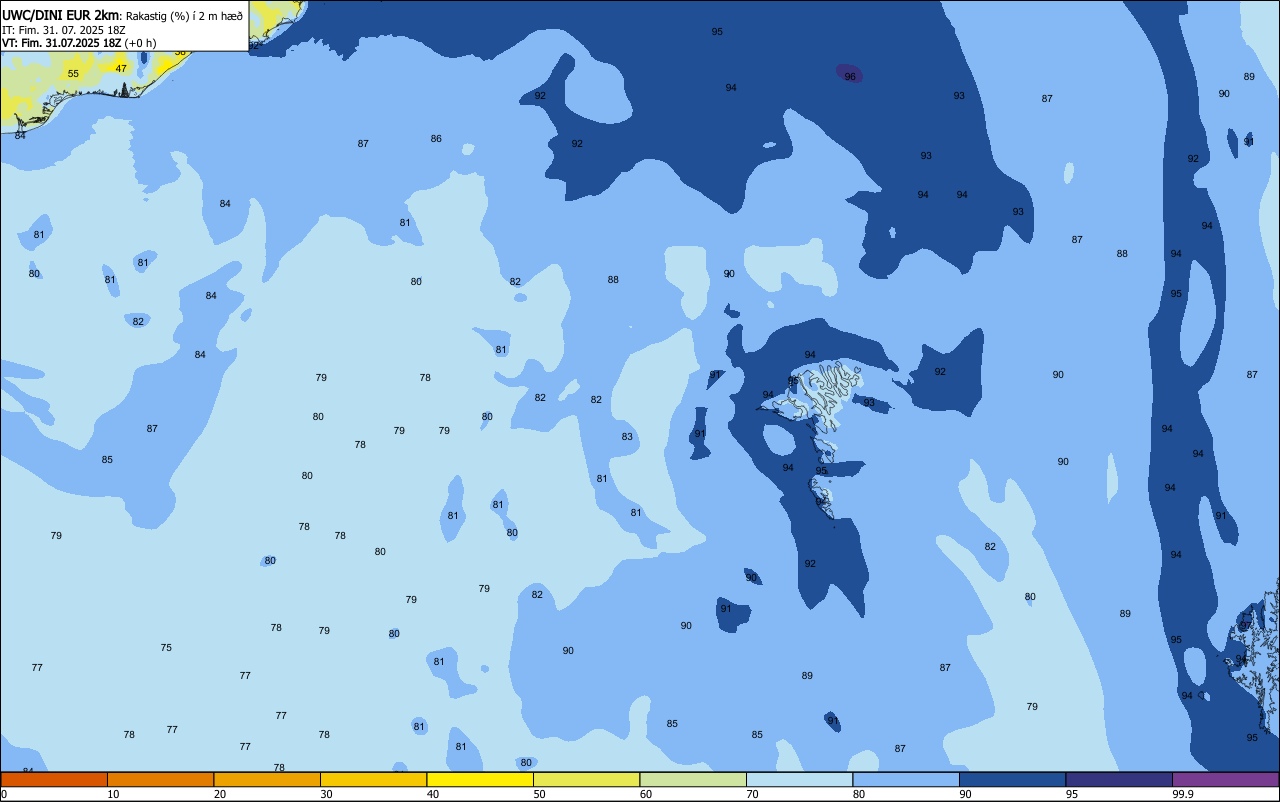Click the '55' value in the yellow area

pos(73,74)
